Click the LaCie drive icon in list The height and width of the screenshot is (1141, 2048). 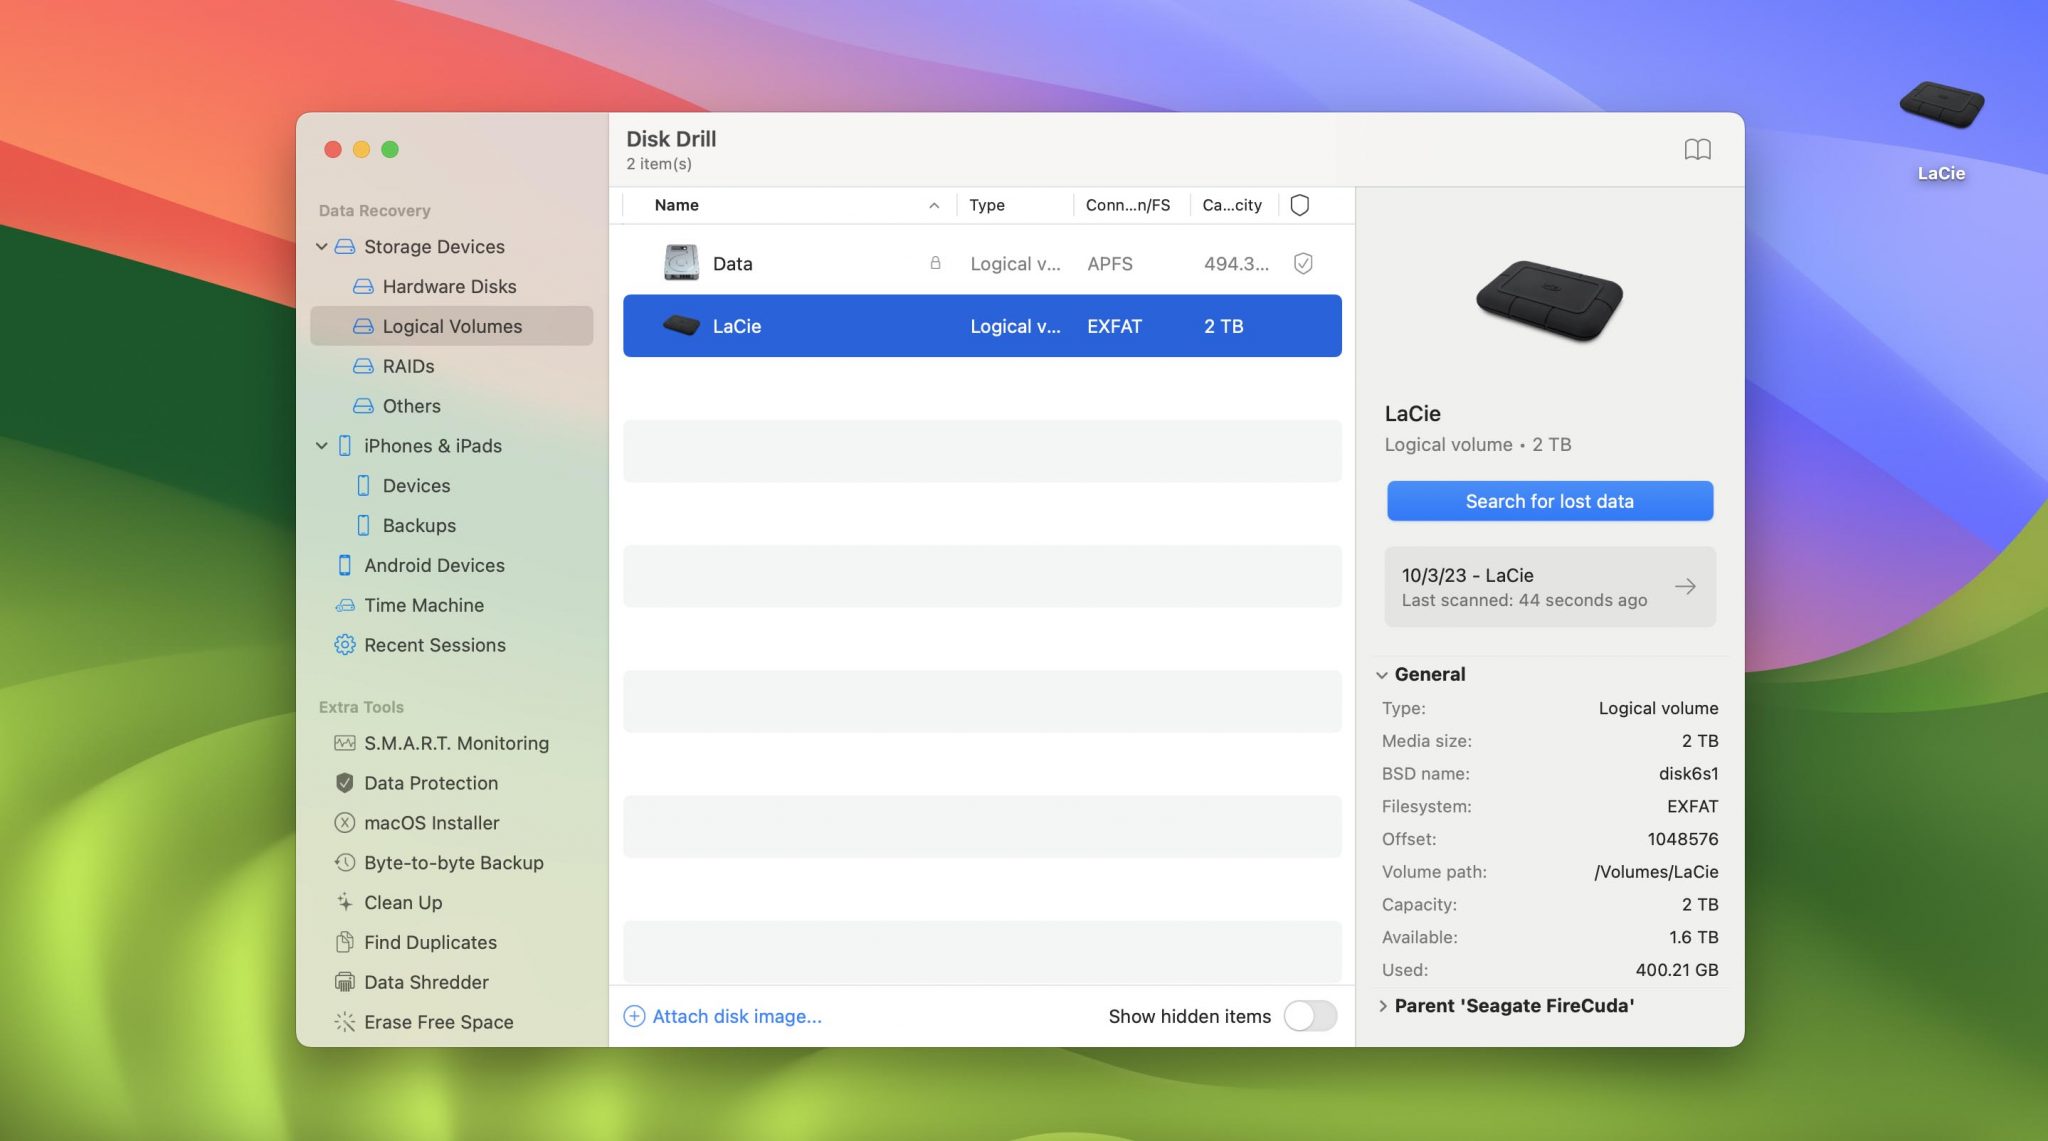[682, 325]
